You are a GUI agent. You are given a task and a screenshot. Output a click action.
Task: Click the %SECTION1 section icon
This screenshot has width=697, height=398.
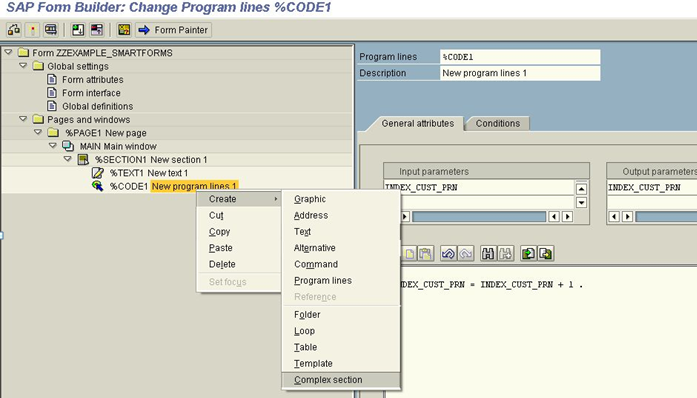click(x=83, y=160)
